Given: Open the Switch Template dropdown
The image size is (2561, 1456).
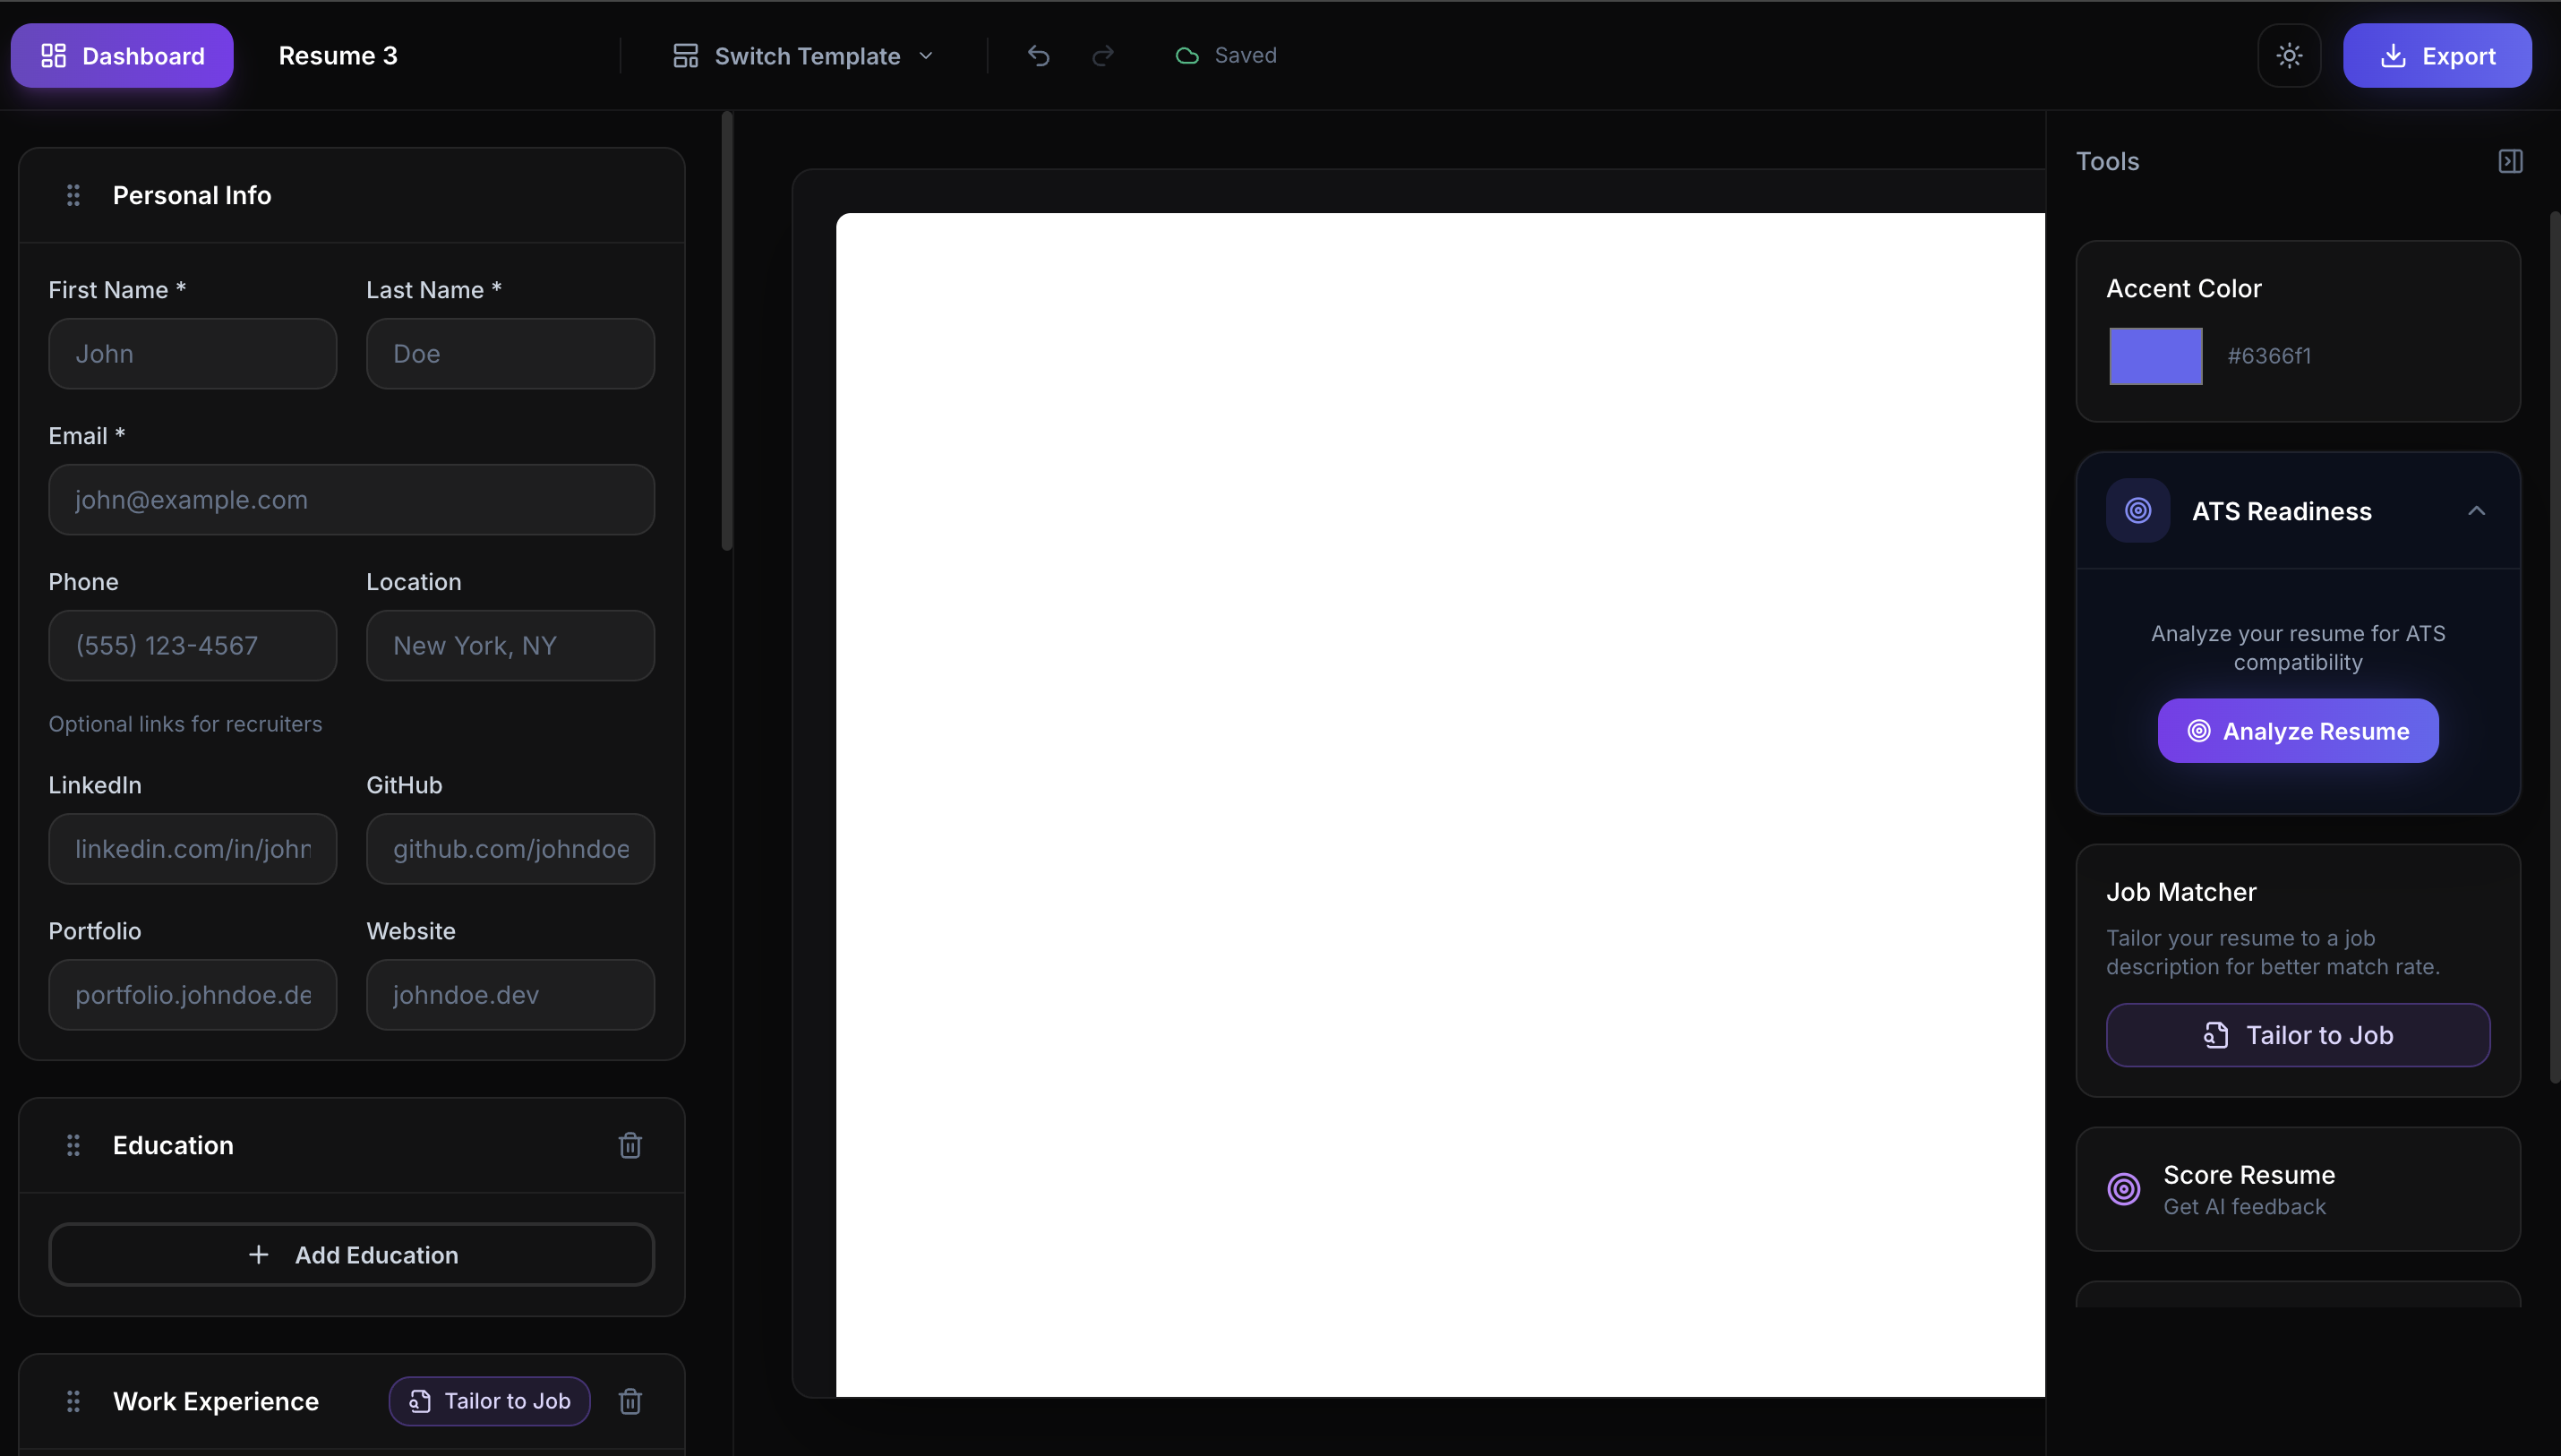Looking at the screenshot, I should coord(804,56).
